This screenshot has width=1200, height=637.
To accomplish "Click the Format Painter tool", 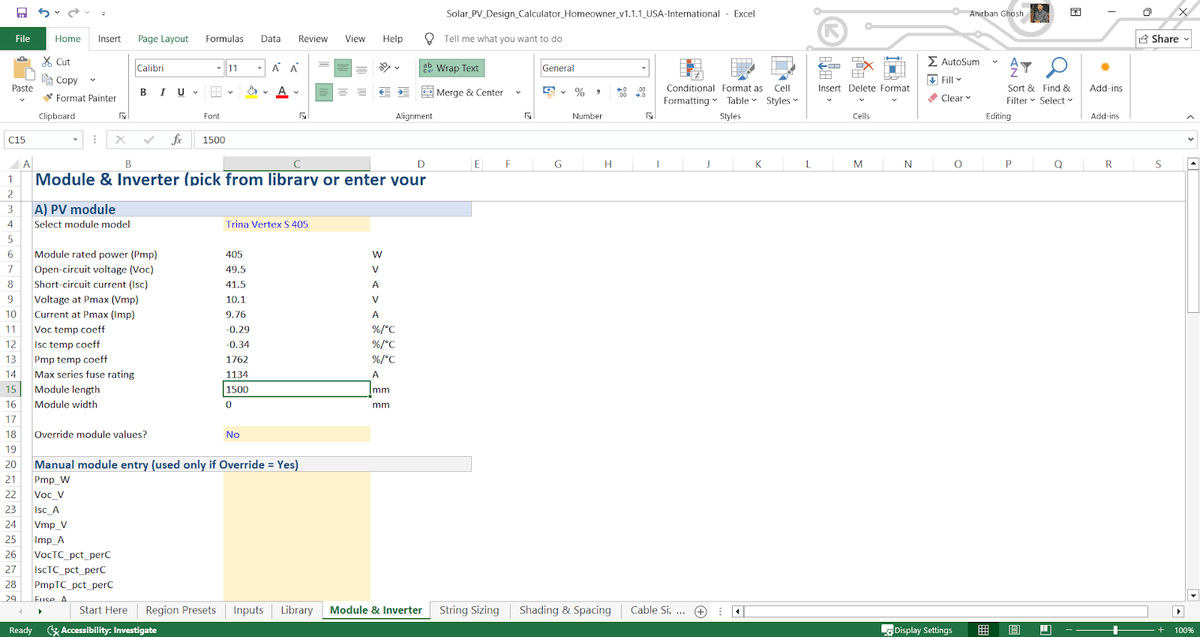I will [x=79, y=98].
